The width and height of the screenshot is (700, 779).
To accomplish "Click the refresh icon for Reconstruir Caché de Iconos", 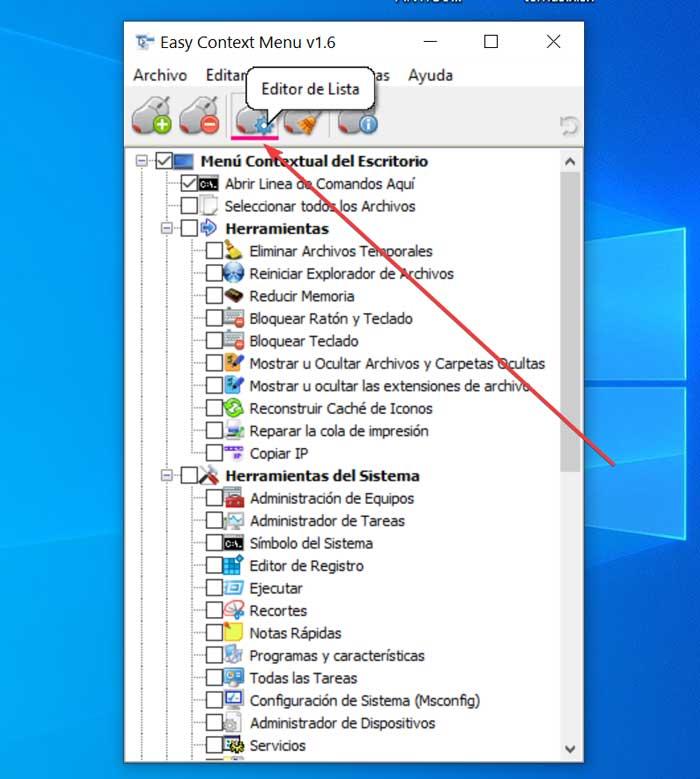I will tap(233, 408).
